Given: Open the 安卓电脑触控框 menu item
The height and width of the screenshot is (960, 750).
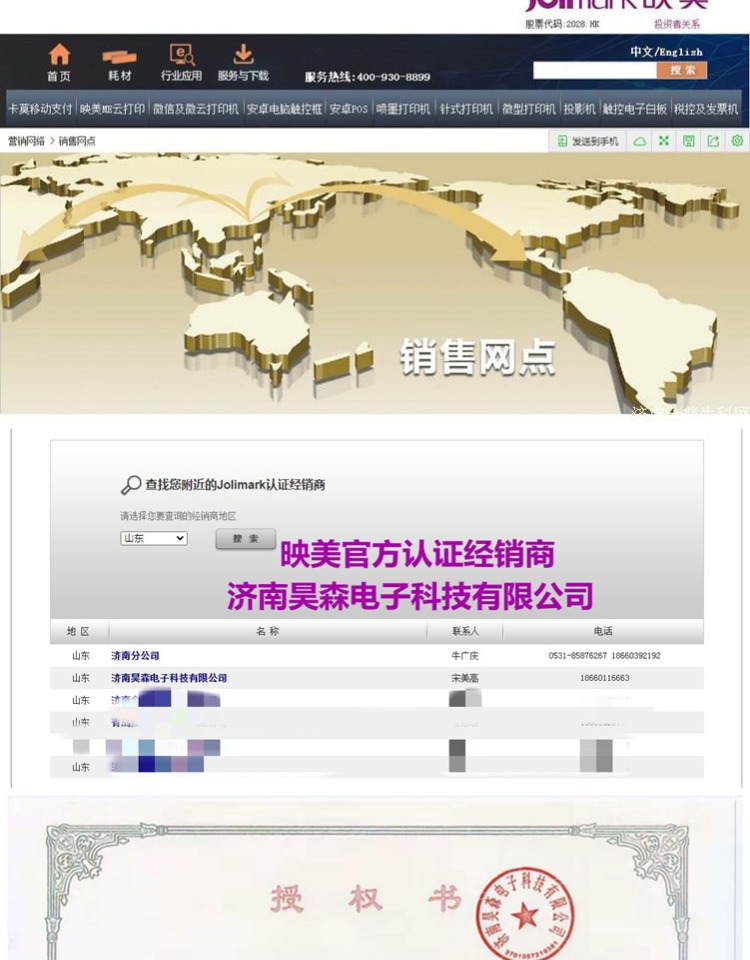Looking at the screenshot, I should 284,109.
